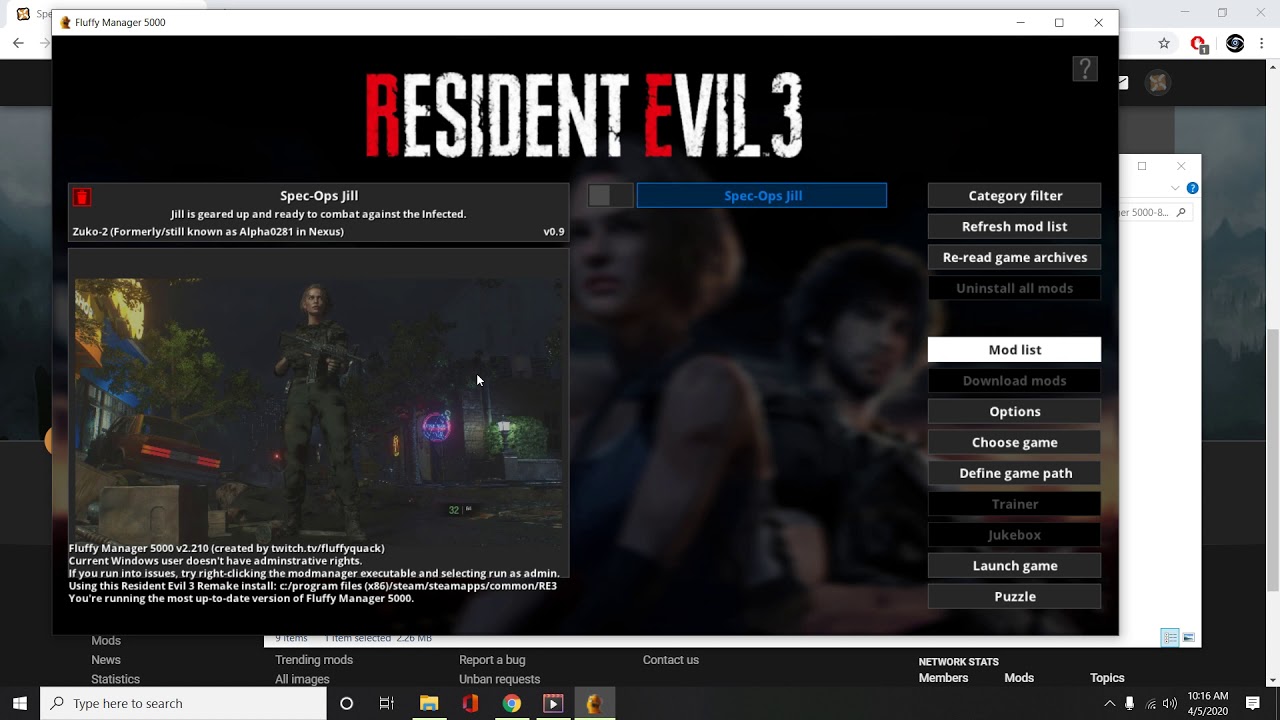Click the Chrome back arrow
The height and width of the screenshot is (720, 1280).
pos(18,43)
